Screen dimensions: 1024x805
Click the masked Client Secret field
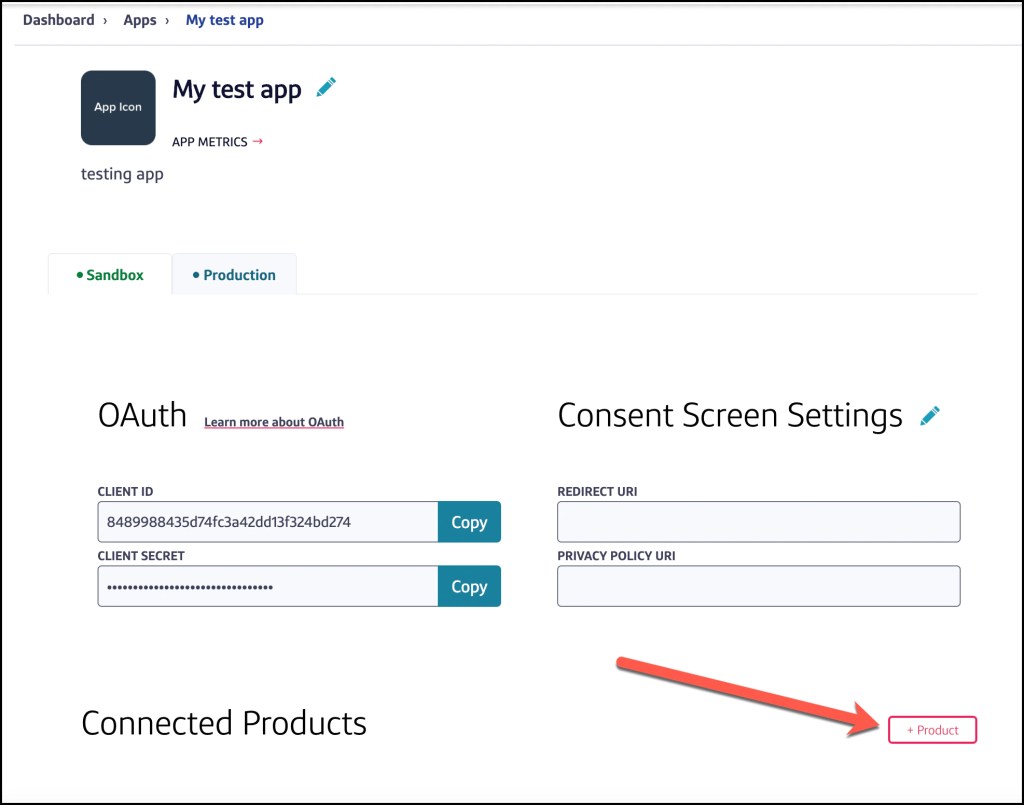pos(267,587)
